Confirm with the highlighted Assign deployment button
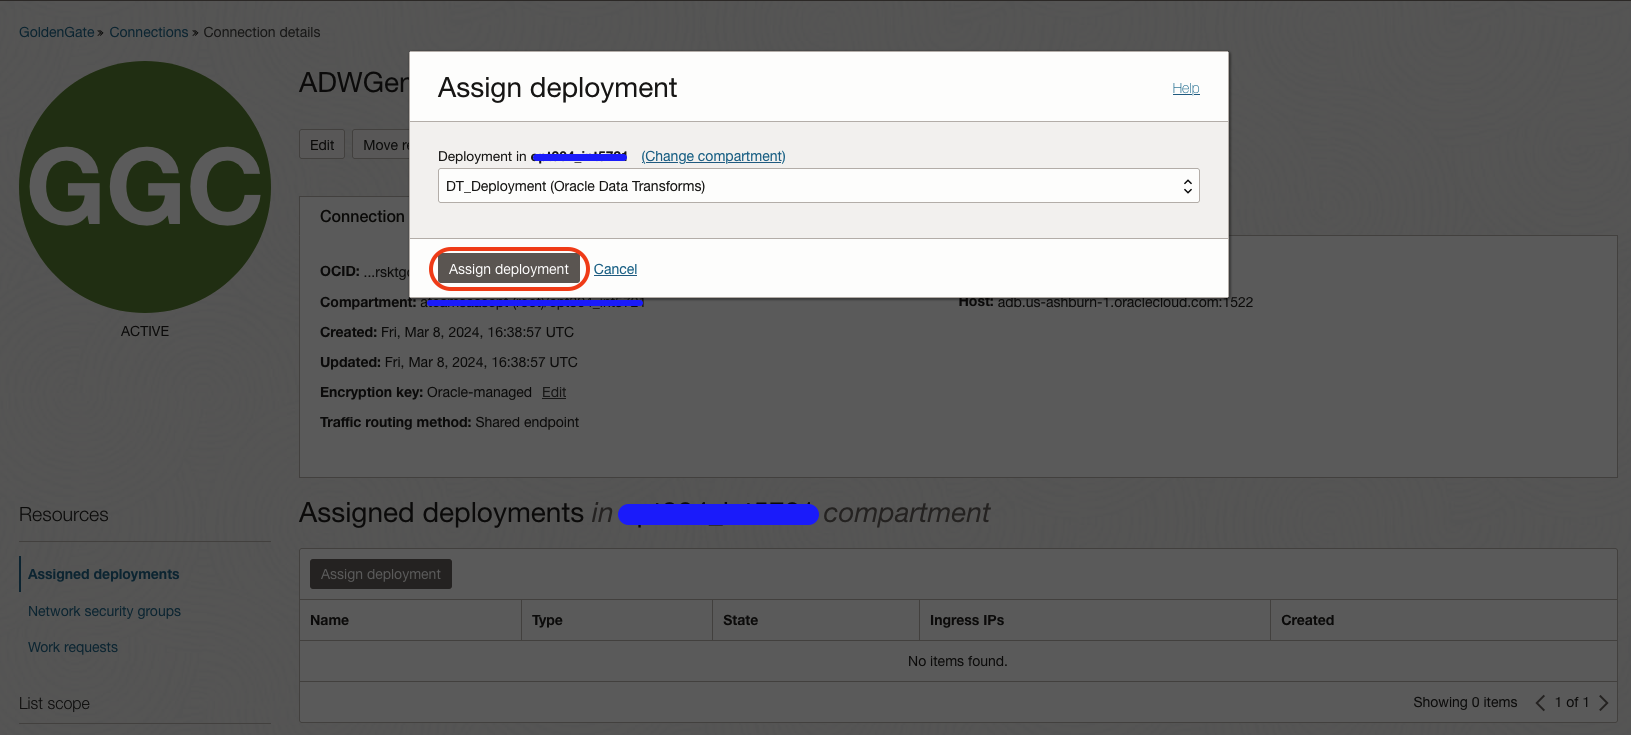1631x735 pixels. [x=508, y=269]
